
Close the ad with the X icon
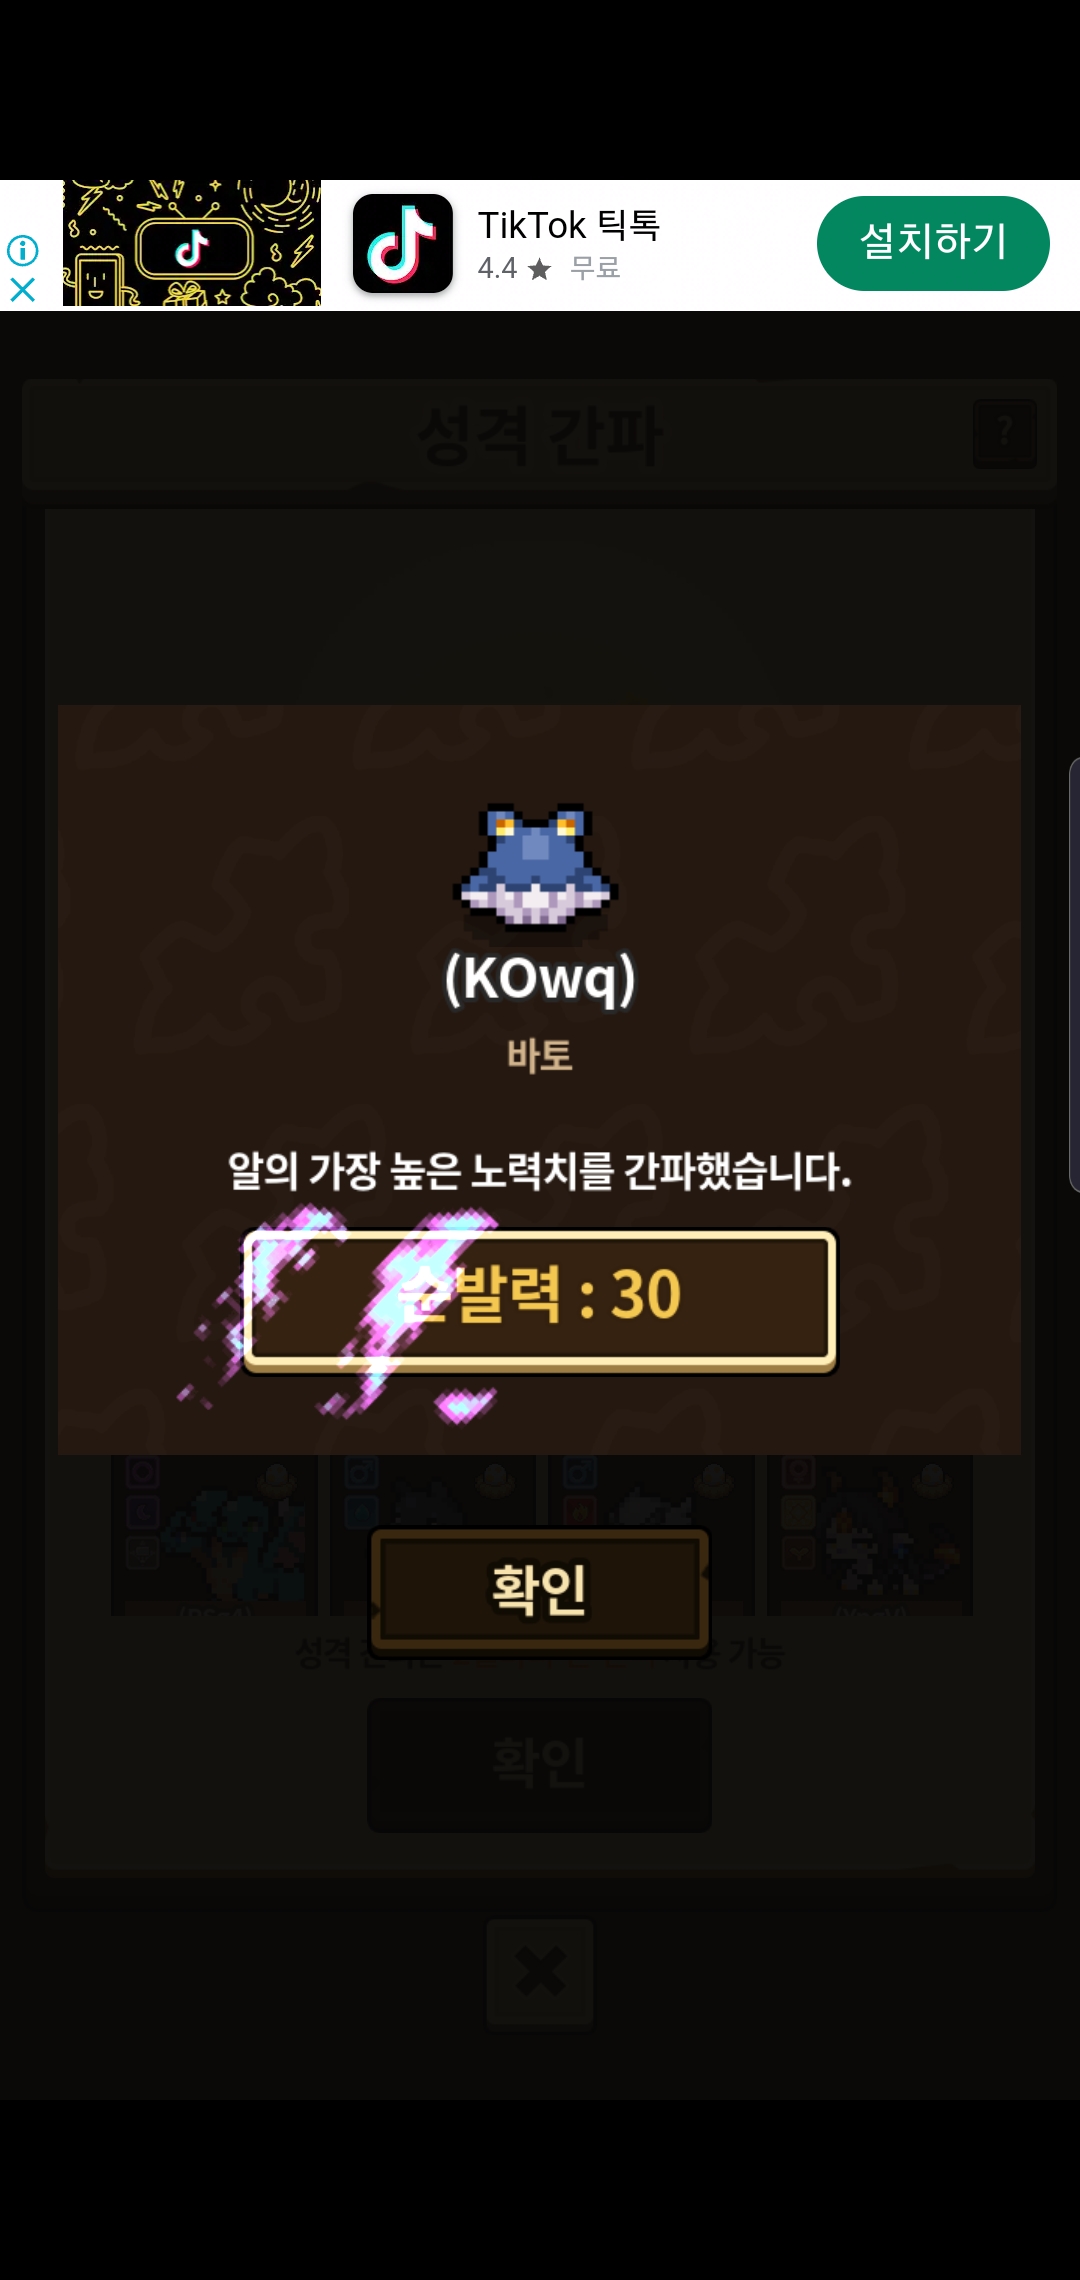pyautogui.click(x=22, y=290)
